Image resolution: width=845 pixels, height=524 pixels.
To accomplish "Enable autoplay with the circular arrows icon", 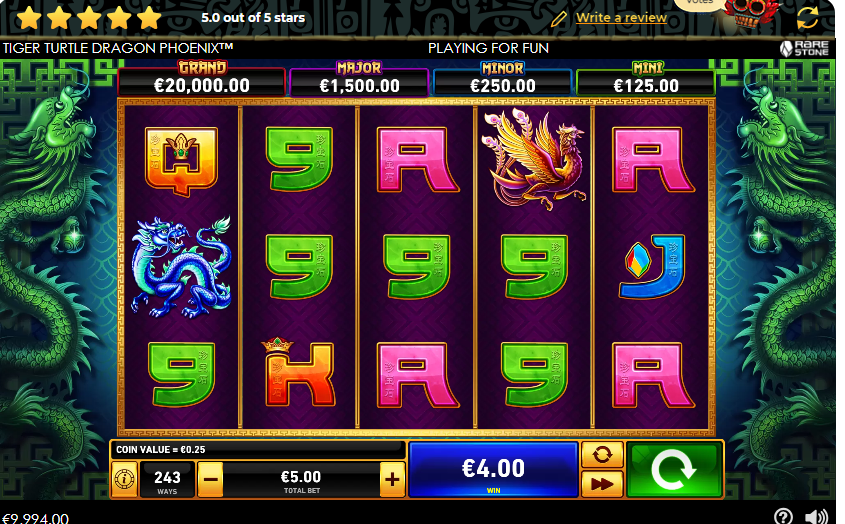I will click(602, 454).
